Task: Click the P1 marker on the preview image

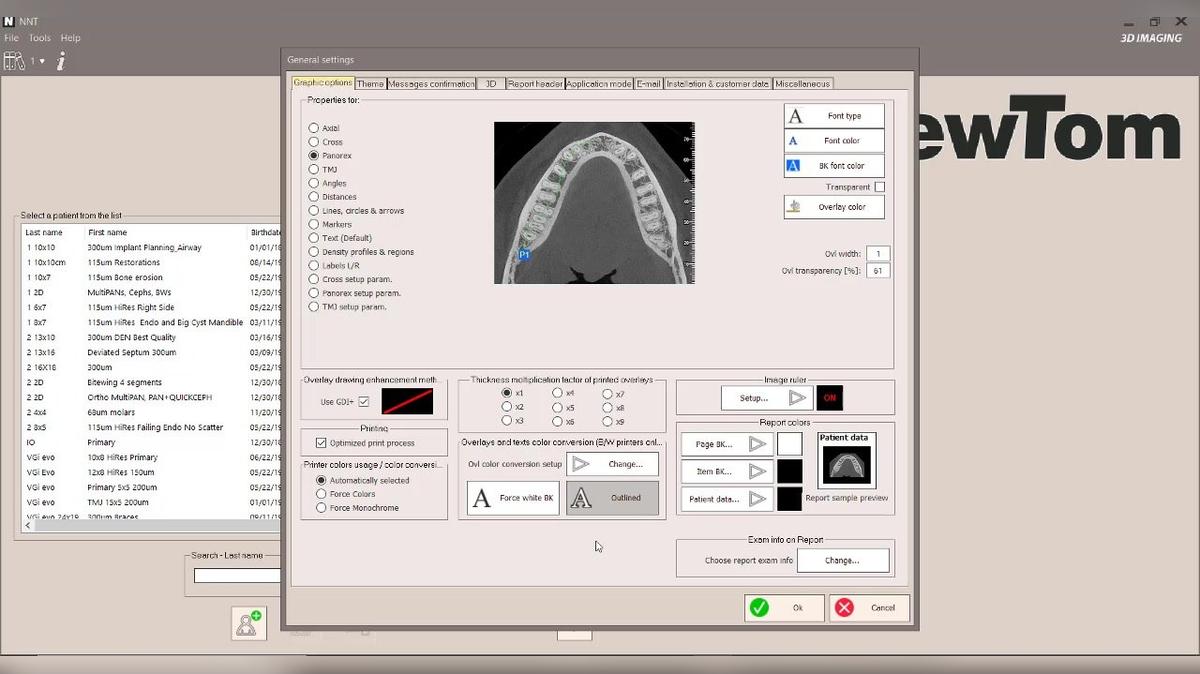Action: coord(524,255)
